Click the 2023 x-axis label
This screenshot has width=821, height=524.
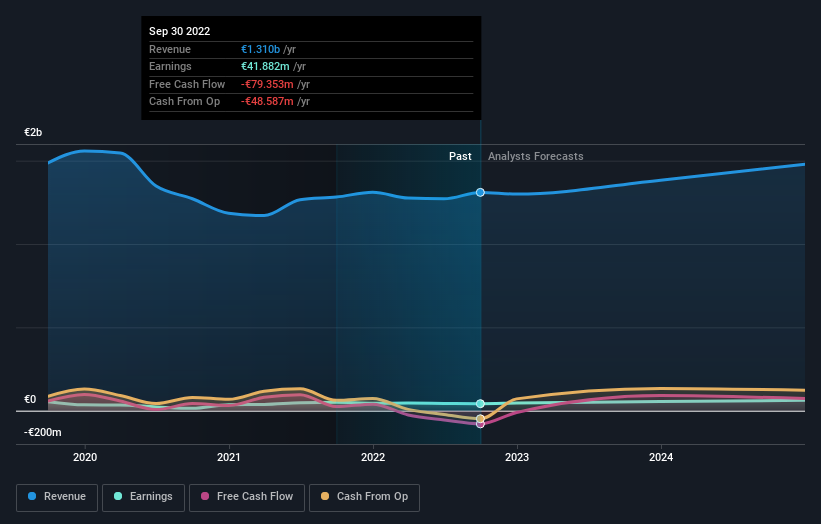tap(517, 457)
